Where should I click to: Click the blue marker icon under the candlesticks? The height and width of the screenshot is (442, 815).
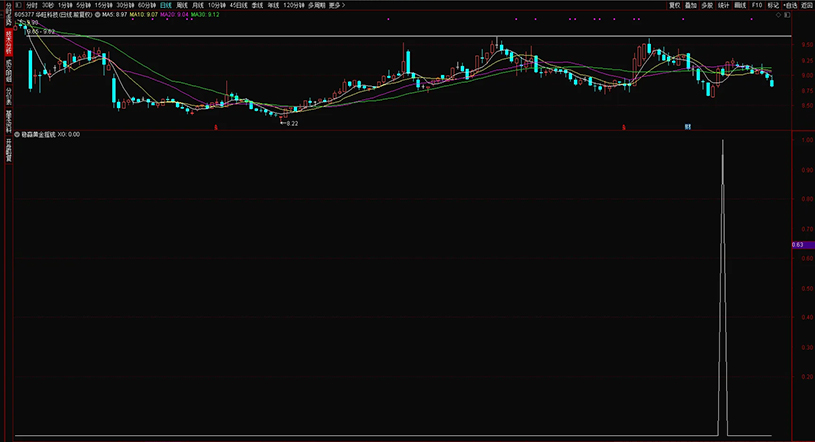(x=688, y=127)
